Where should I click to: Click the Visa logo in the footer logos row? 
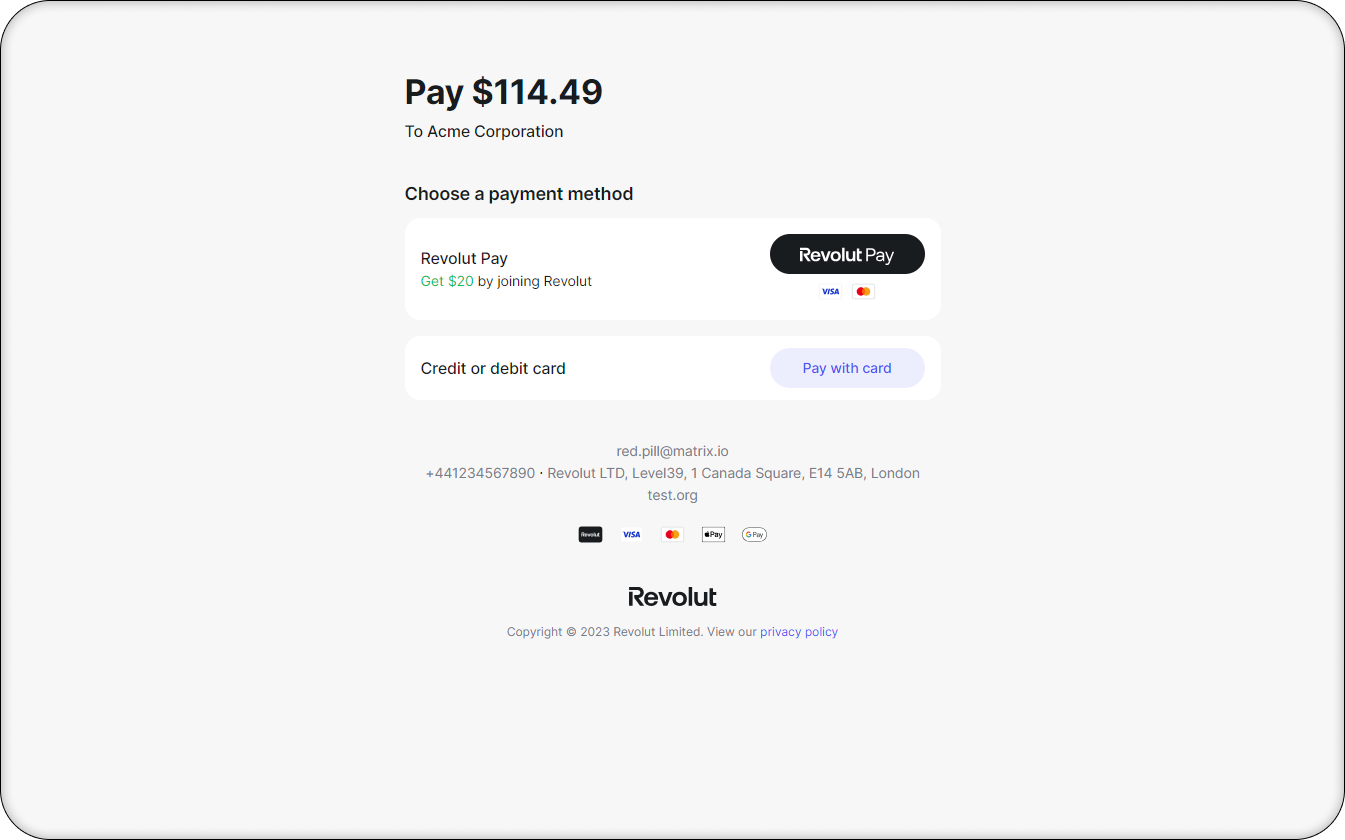(631, 535)
